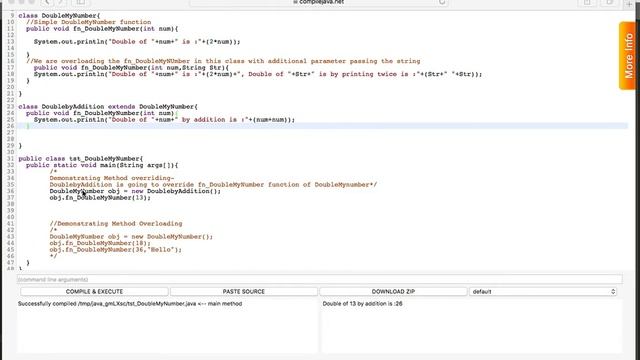Click 'DoubleMyNumber obj = new DoublebyAddition();' line
Image resolution: width=640 pixels, height=360 pixels.
point(135,191)
